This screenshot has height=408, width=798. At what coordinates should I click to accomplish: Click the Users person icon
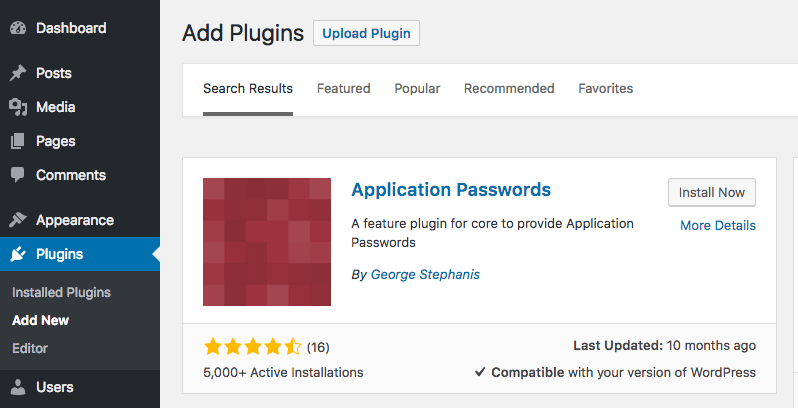[x=18, y=387]
